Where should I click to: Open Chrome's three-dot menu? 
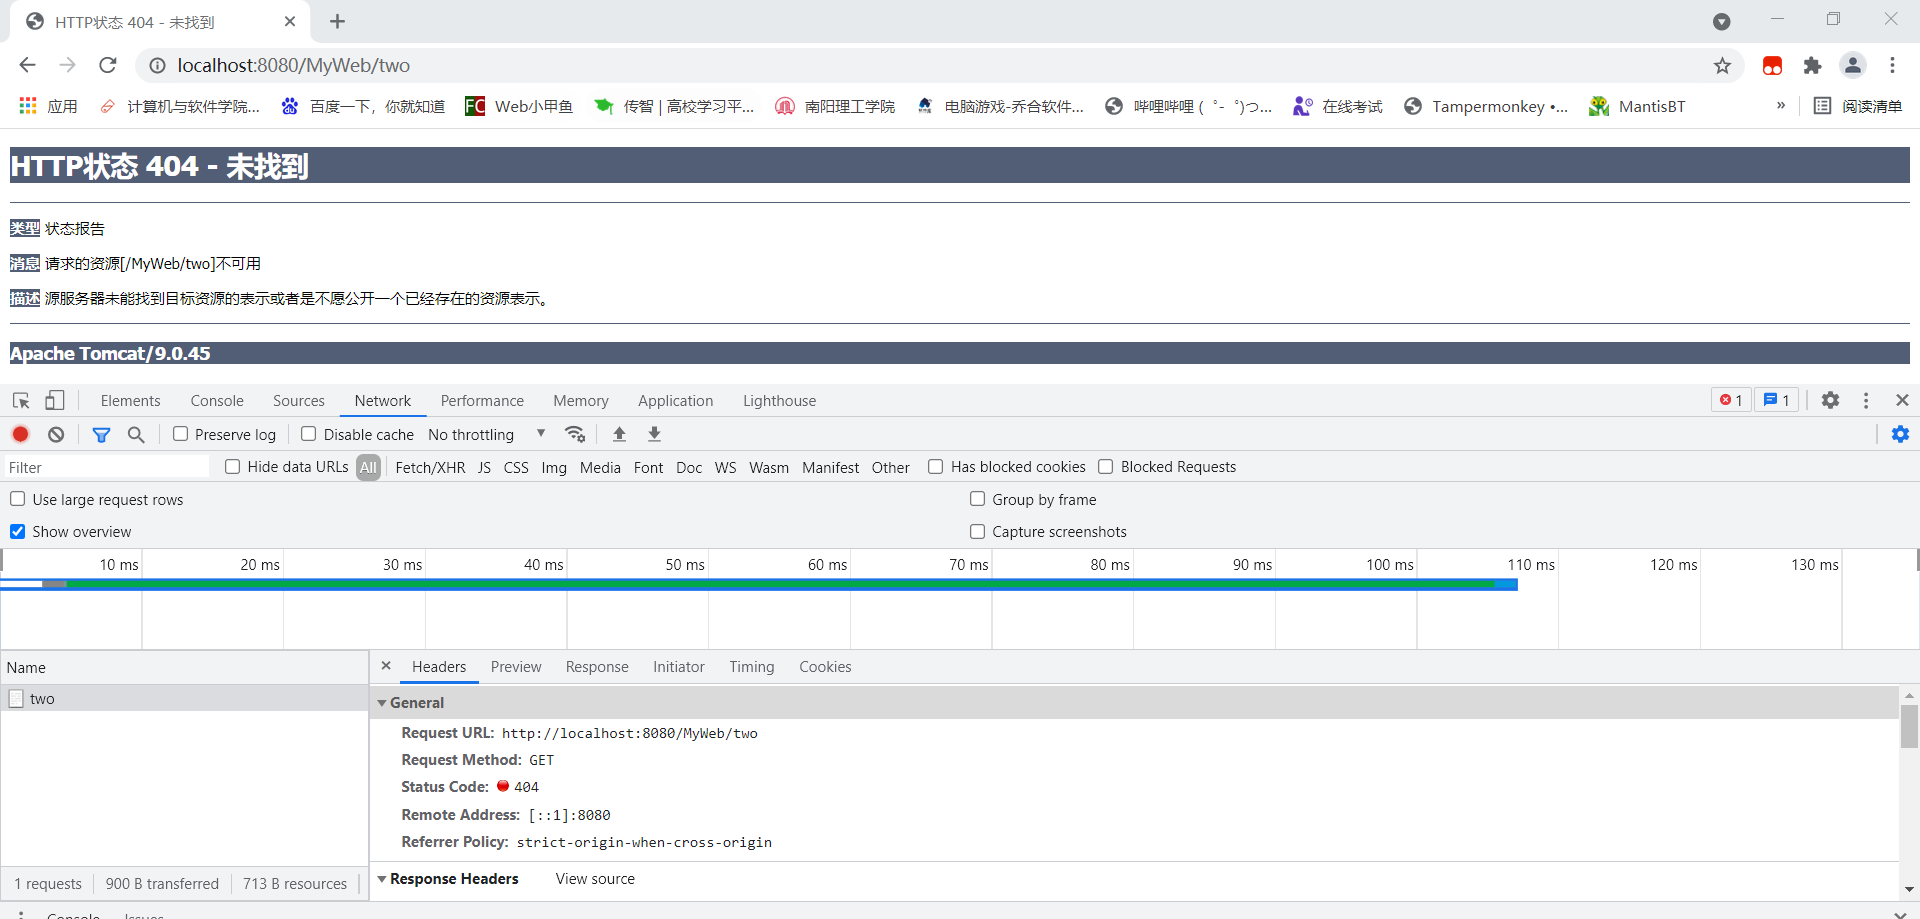(1892, 65)
